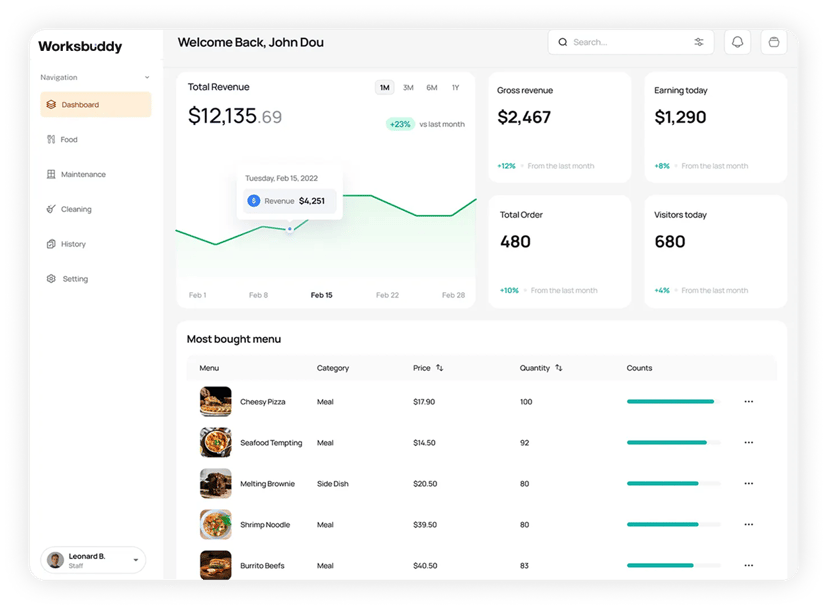This screenshot has width=828, height=610.
Task: Focus the Search input field
Action: pos(631,42)
